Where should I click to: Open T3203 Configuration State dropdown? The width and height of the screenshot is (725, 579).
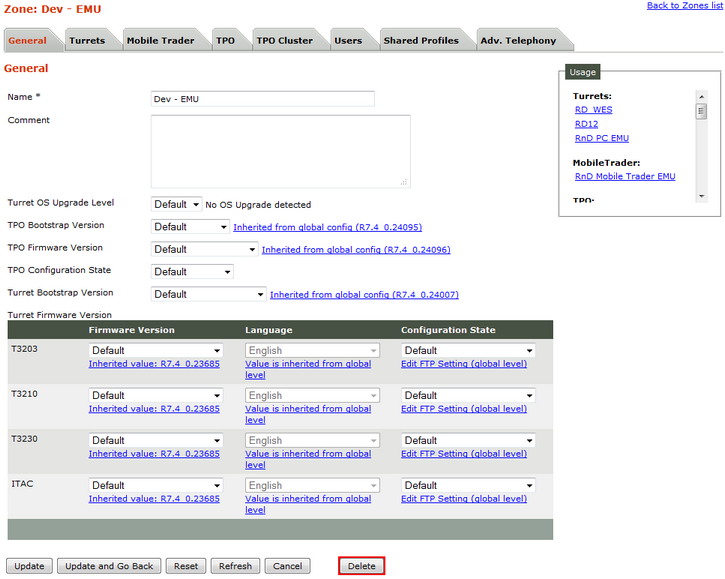[x=468, y=351]
